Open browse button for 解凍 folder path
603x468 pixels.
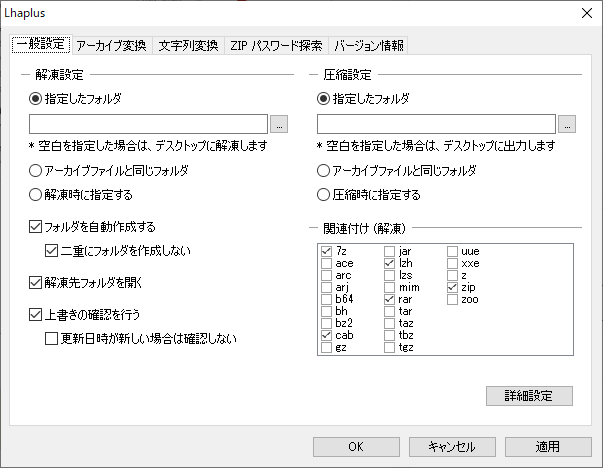(x=279, y=124)
